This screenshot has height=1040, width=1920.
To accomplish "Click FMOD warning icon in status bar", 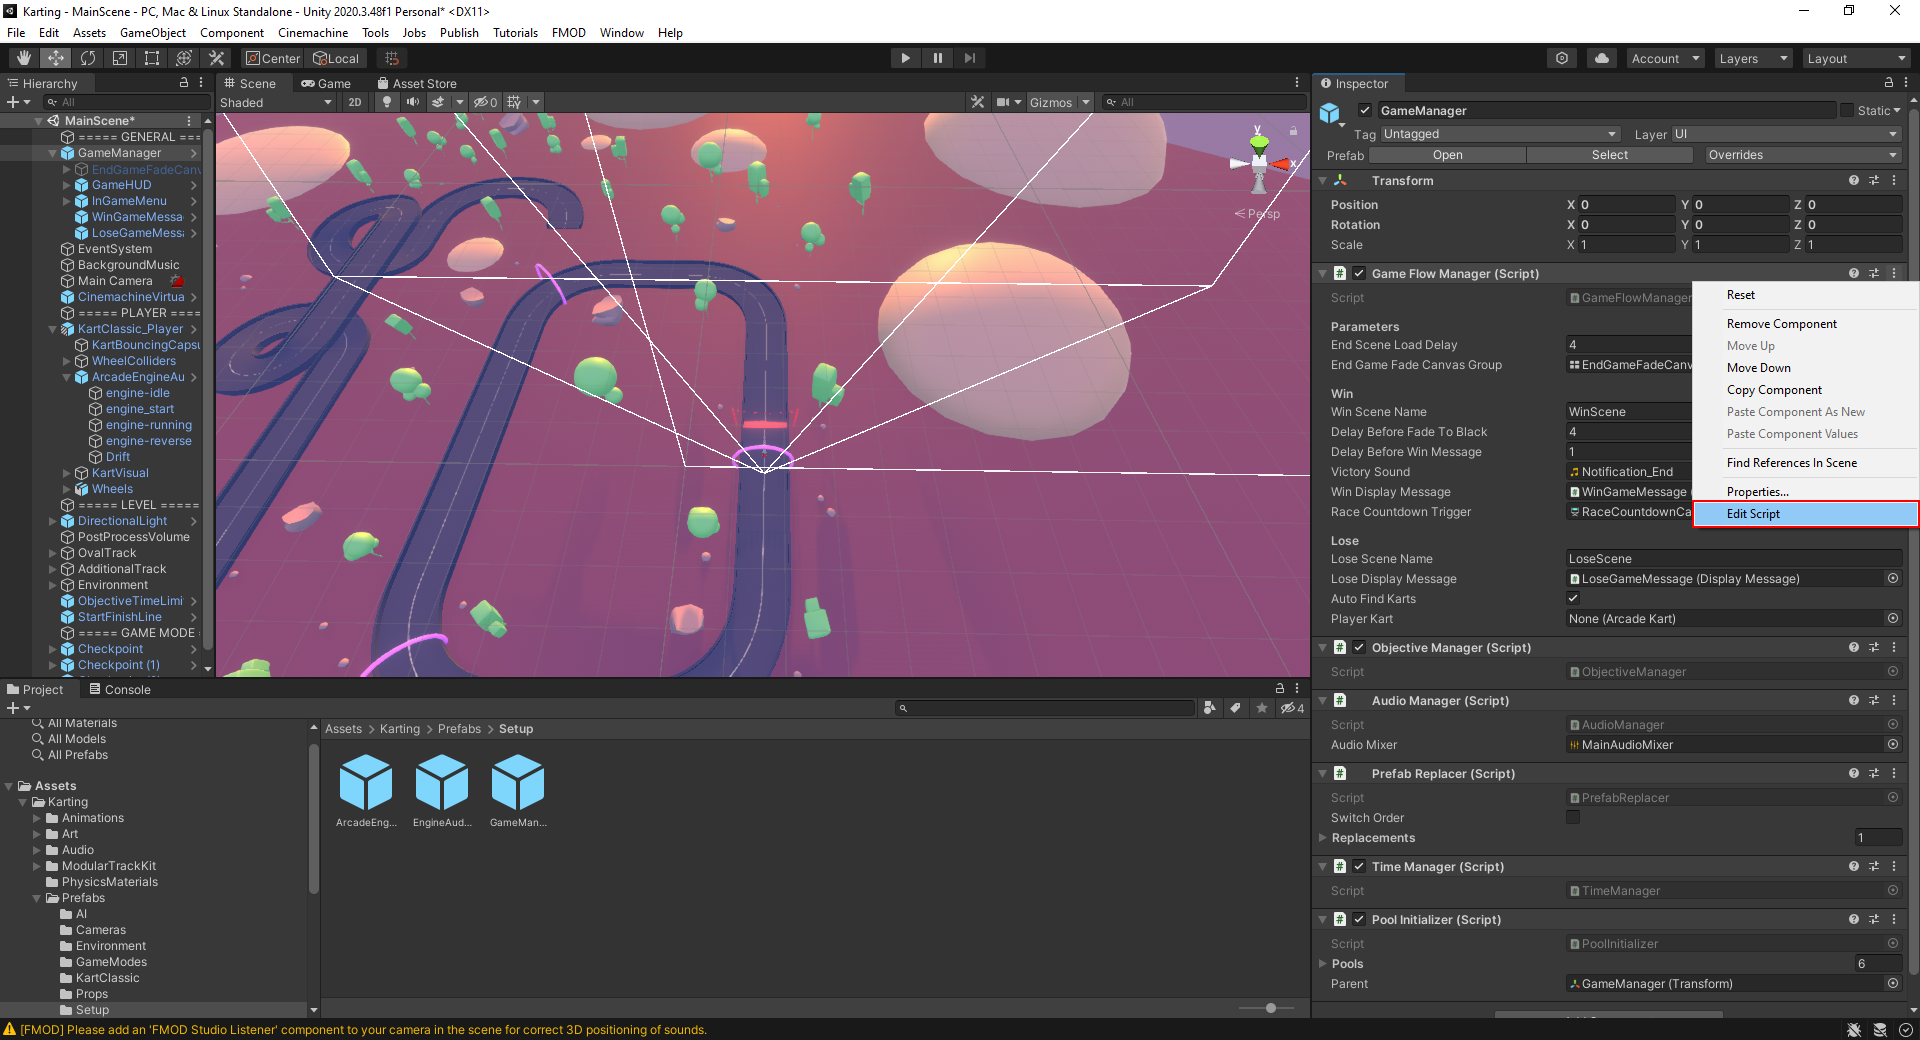I will coord(10,1029).
